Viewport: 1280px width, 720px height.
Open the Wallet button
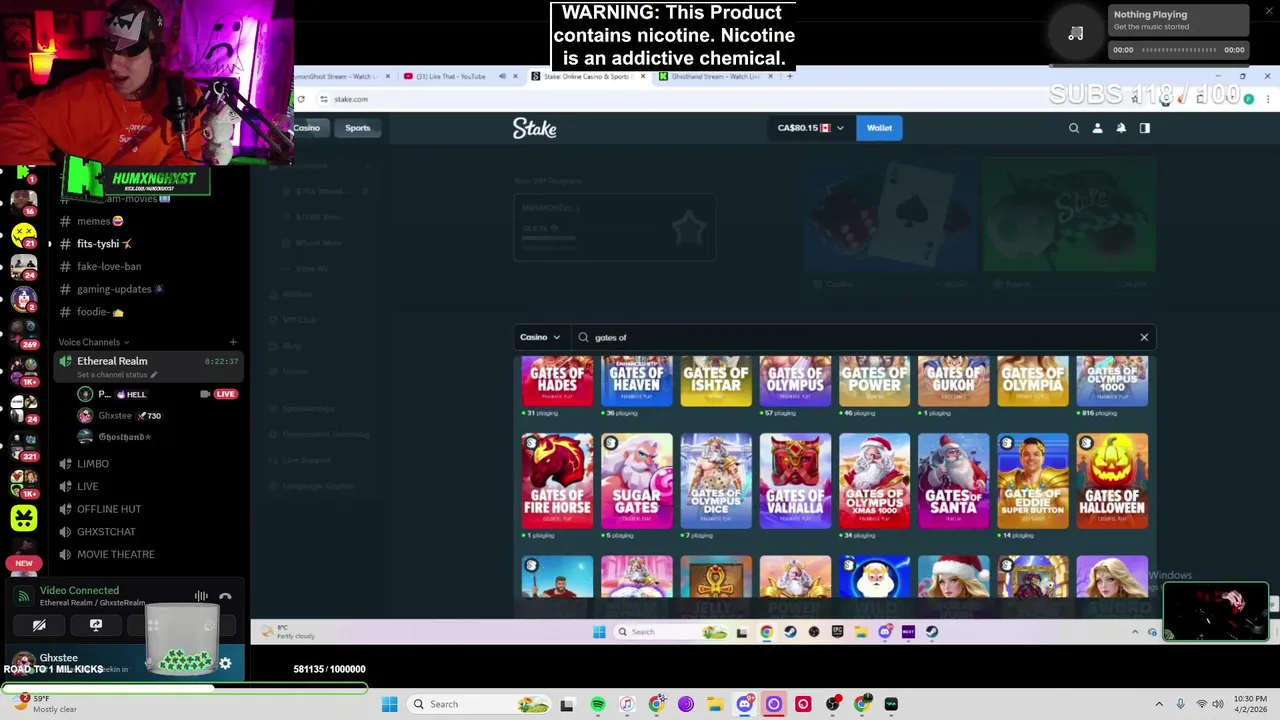click(x=879, y=128)
